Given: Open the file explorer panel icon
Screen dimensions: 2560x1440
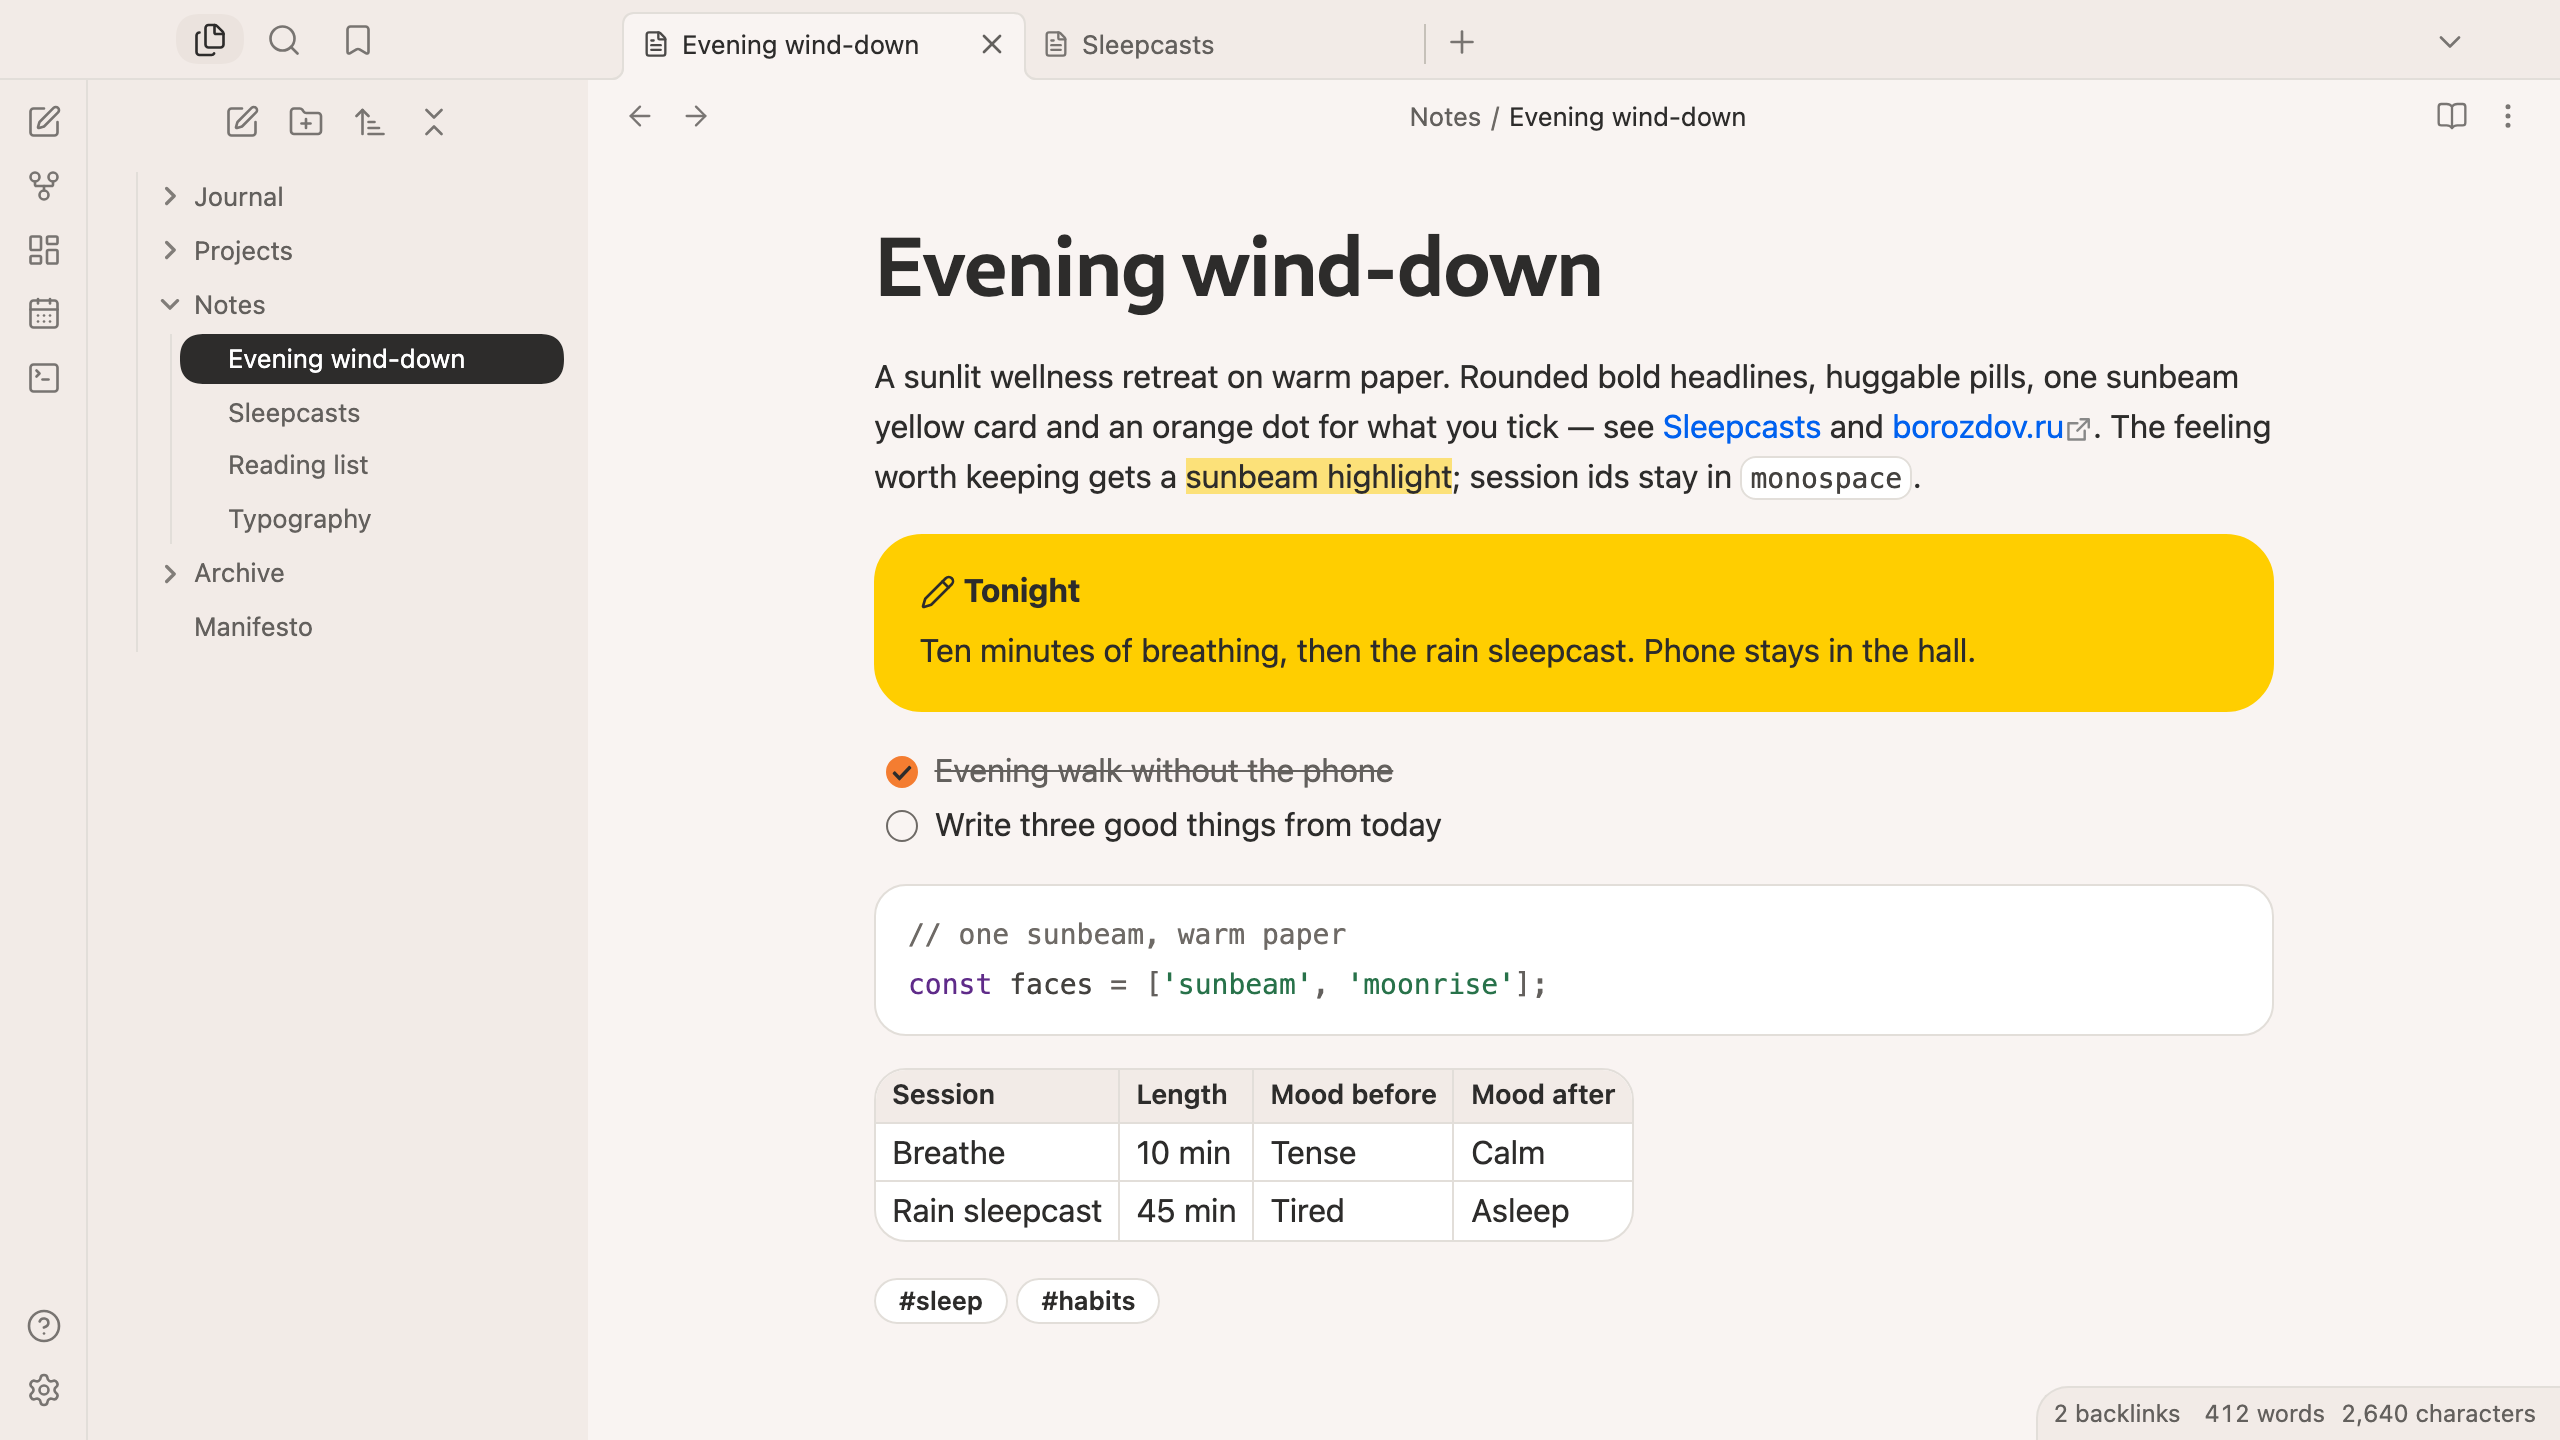Looking at the screenshot, I should click(210, 40).
